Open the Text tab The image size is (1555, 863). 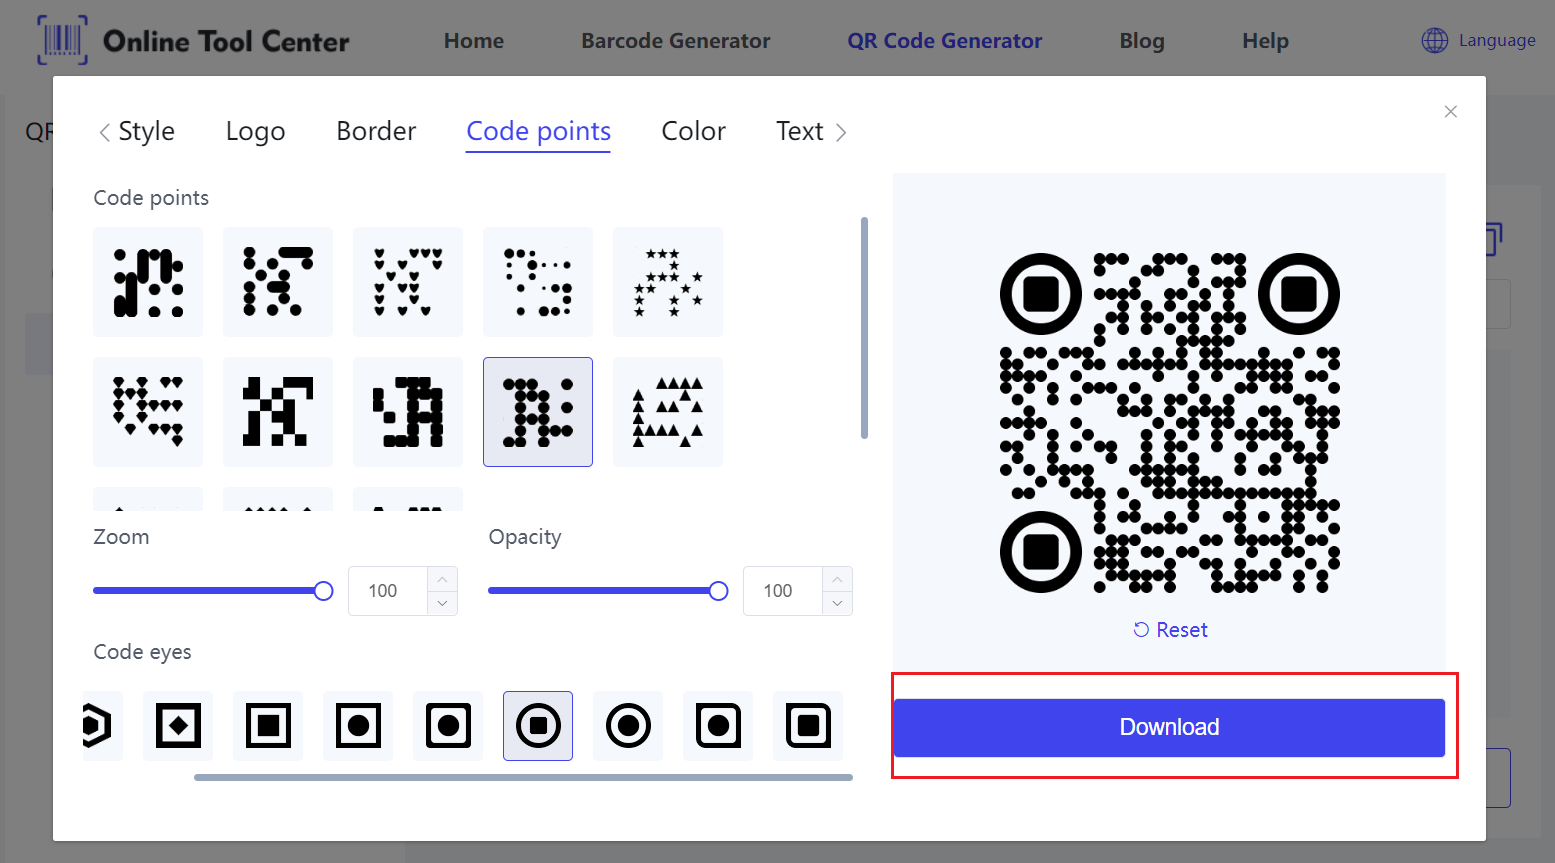coord(799,131)
